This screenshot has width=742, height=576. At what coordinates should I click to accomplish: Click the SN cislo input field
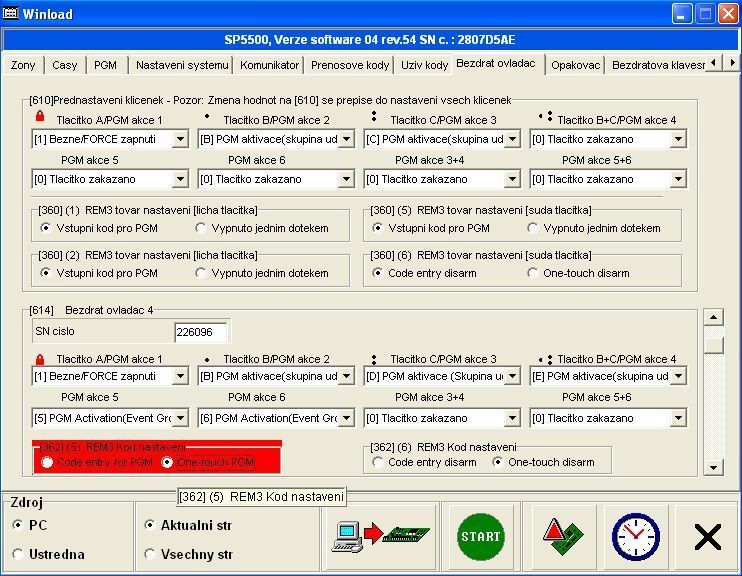tap(201, 332)
